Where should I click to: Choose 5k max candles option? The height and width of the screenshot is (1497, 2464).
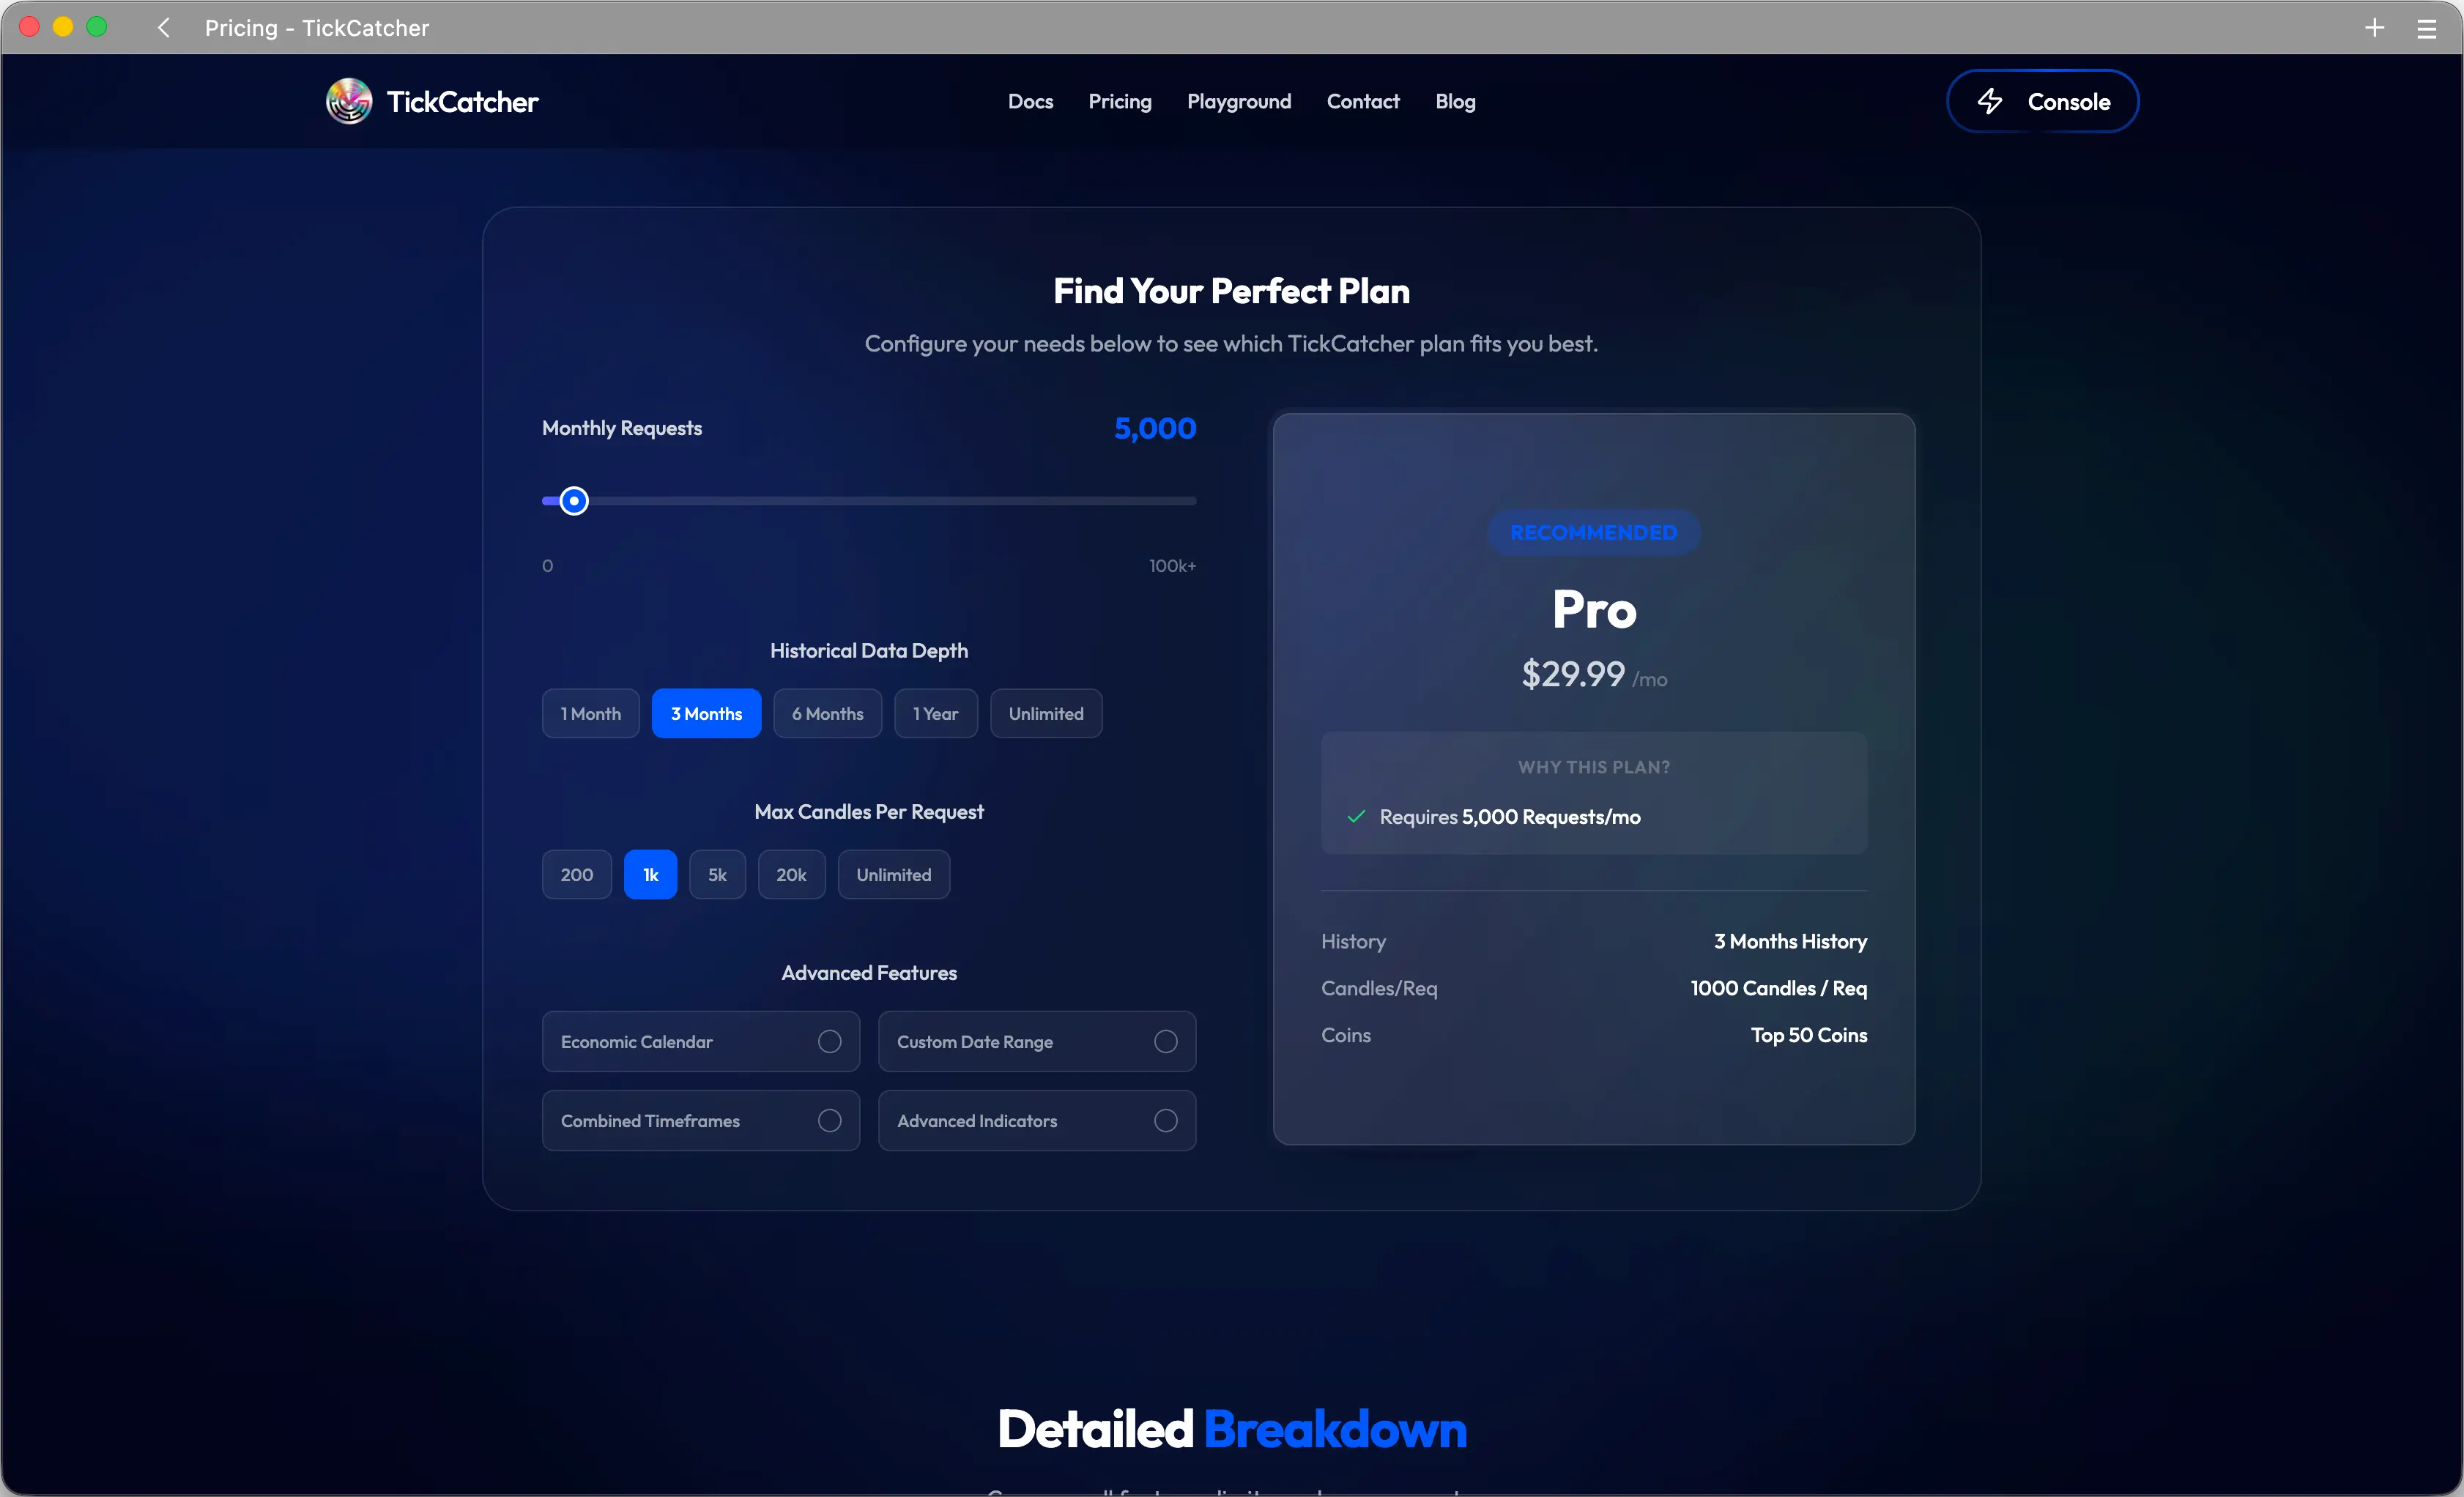pyautogui.click(x=717, y=874)
